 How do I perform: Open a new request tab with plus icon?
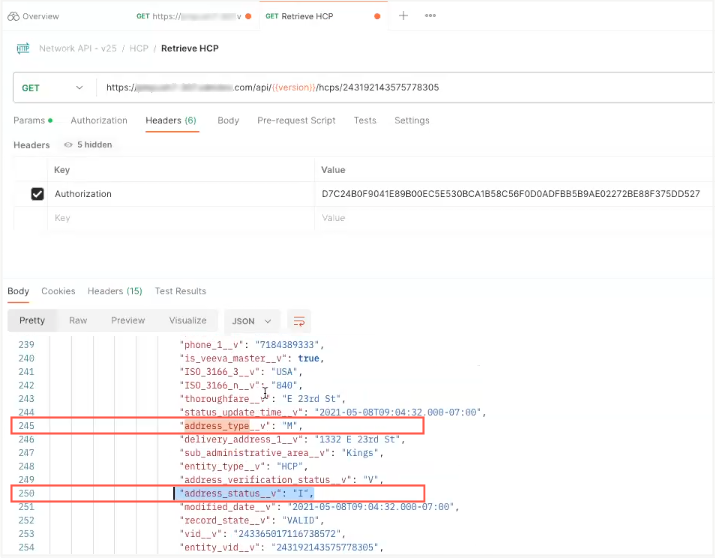404,16
